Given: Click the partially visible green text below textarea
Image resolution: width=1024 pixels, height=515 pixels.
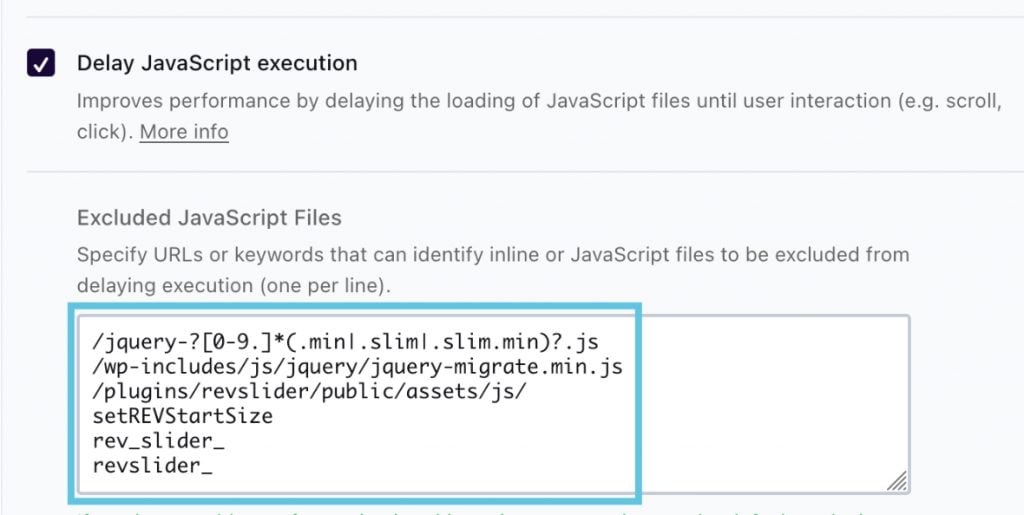Looking at the screenshot, I should pyautogui.click(x=400, y=511).
